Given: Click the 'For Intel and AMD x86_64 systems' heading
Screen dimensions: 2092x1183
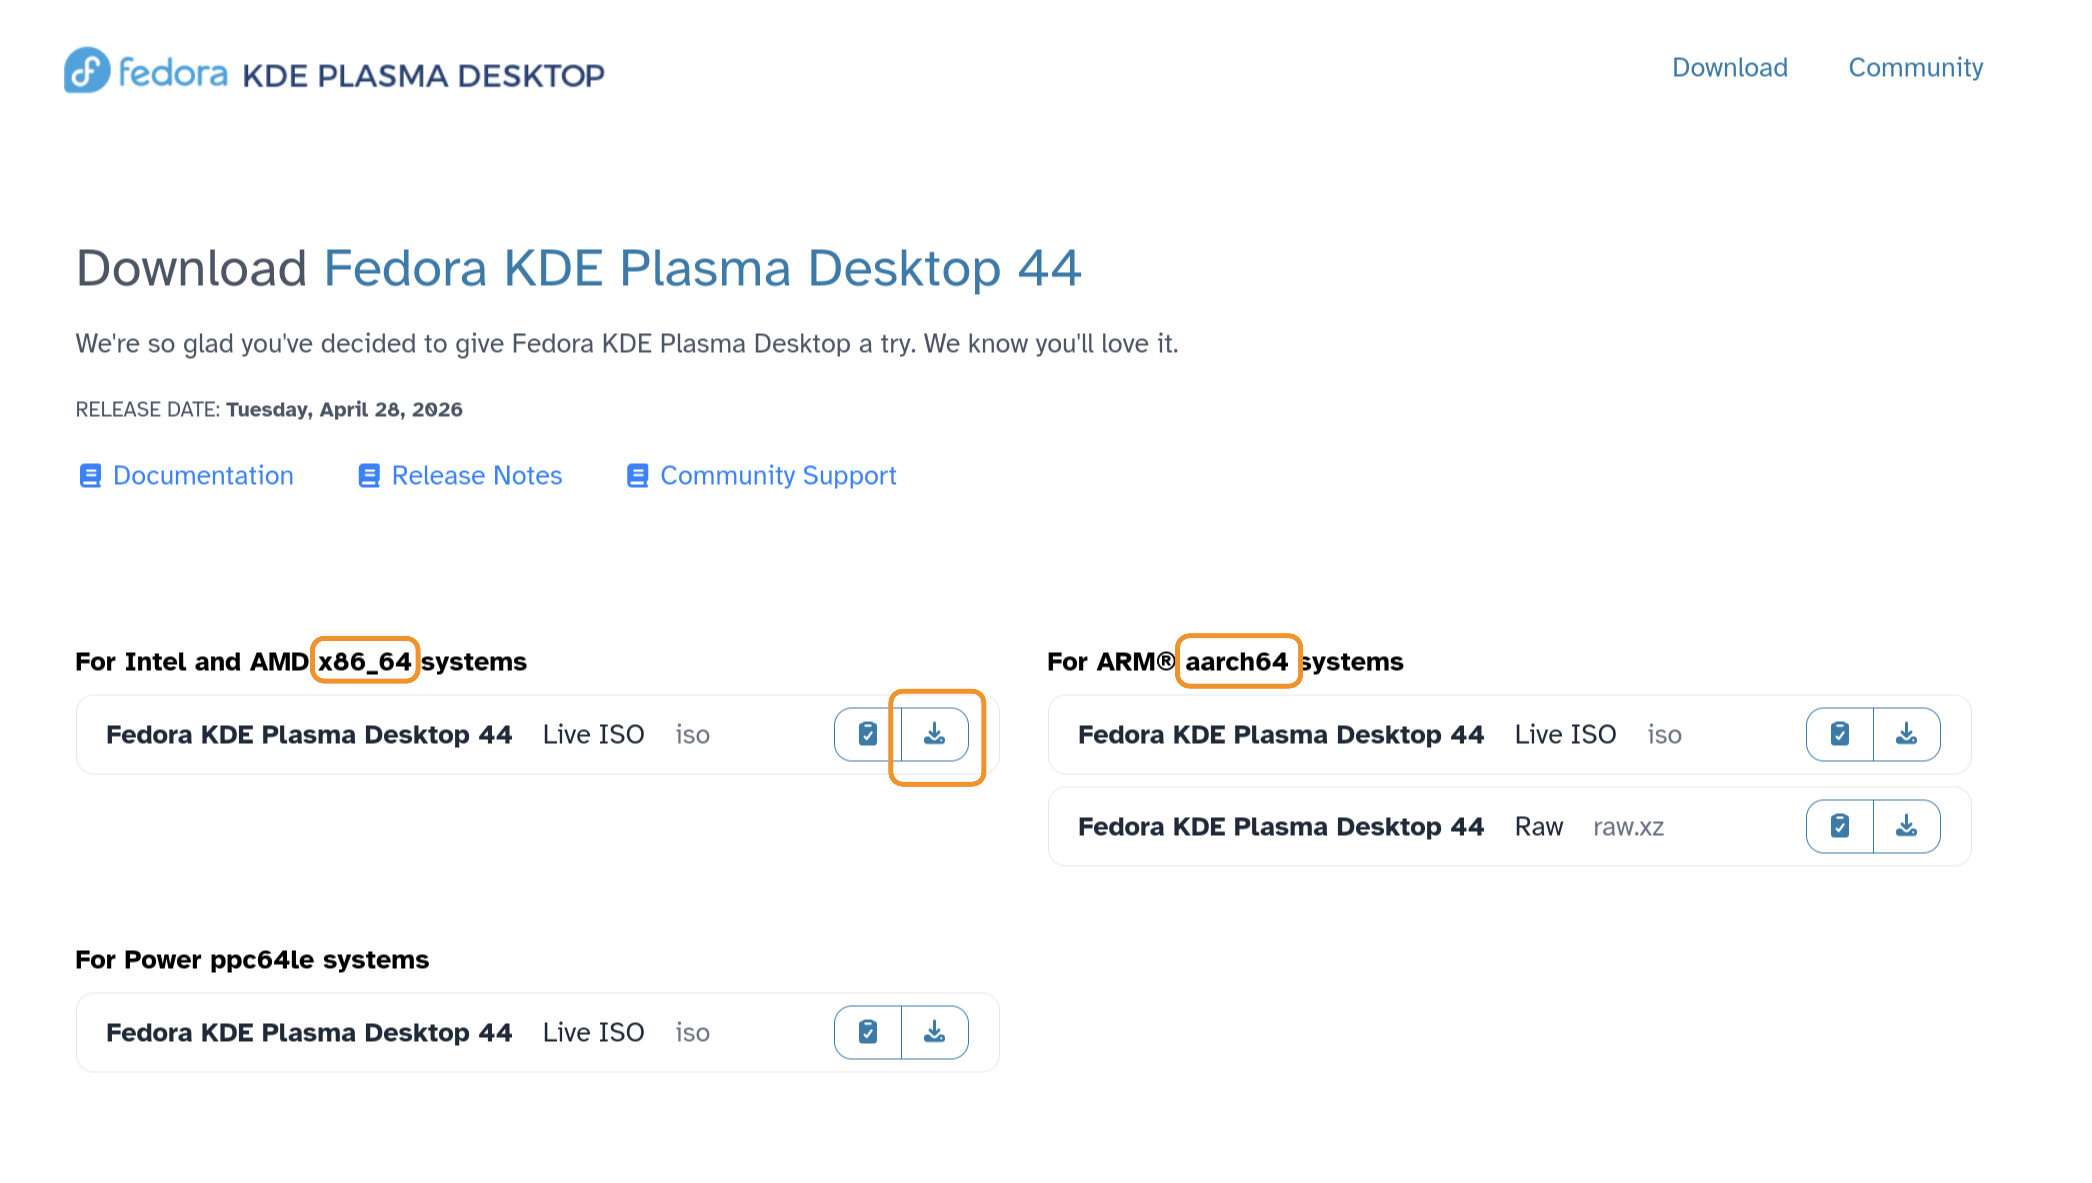Looking at the screenshot, I should [301, 662].
